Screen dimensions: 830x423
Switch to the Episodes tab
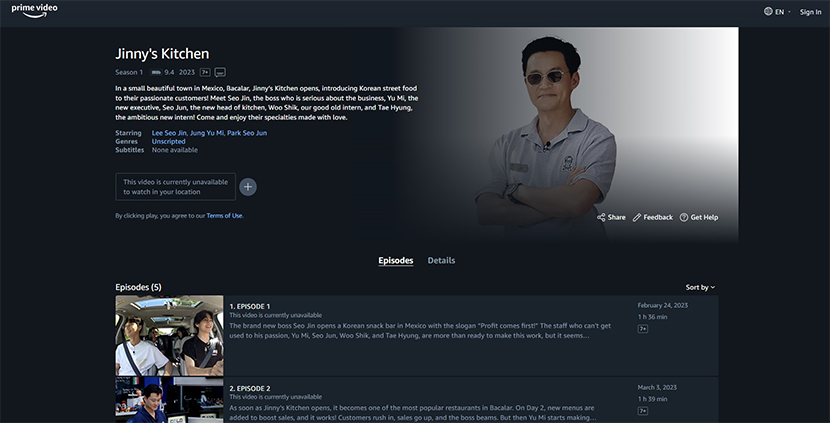tap(396, 261)
